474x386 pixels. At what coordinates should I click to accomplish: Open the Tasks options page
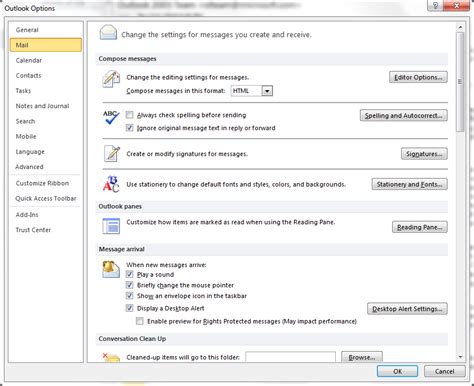pyautogui.click(x=46, y=91)
